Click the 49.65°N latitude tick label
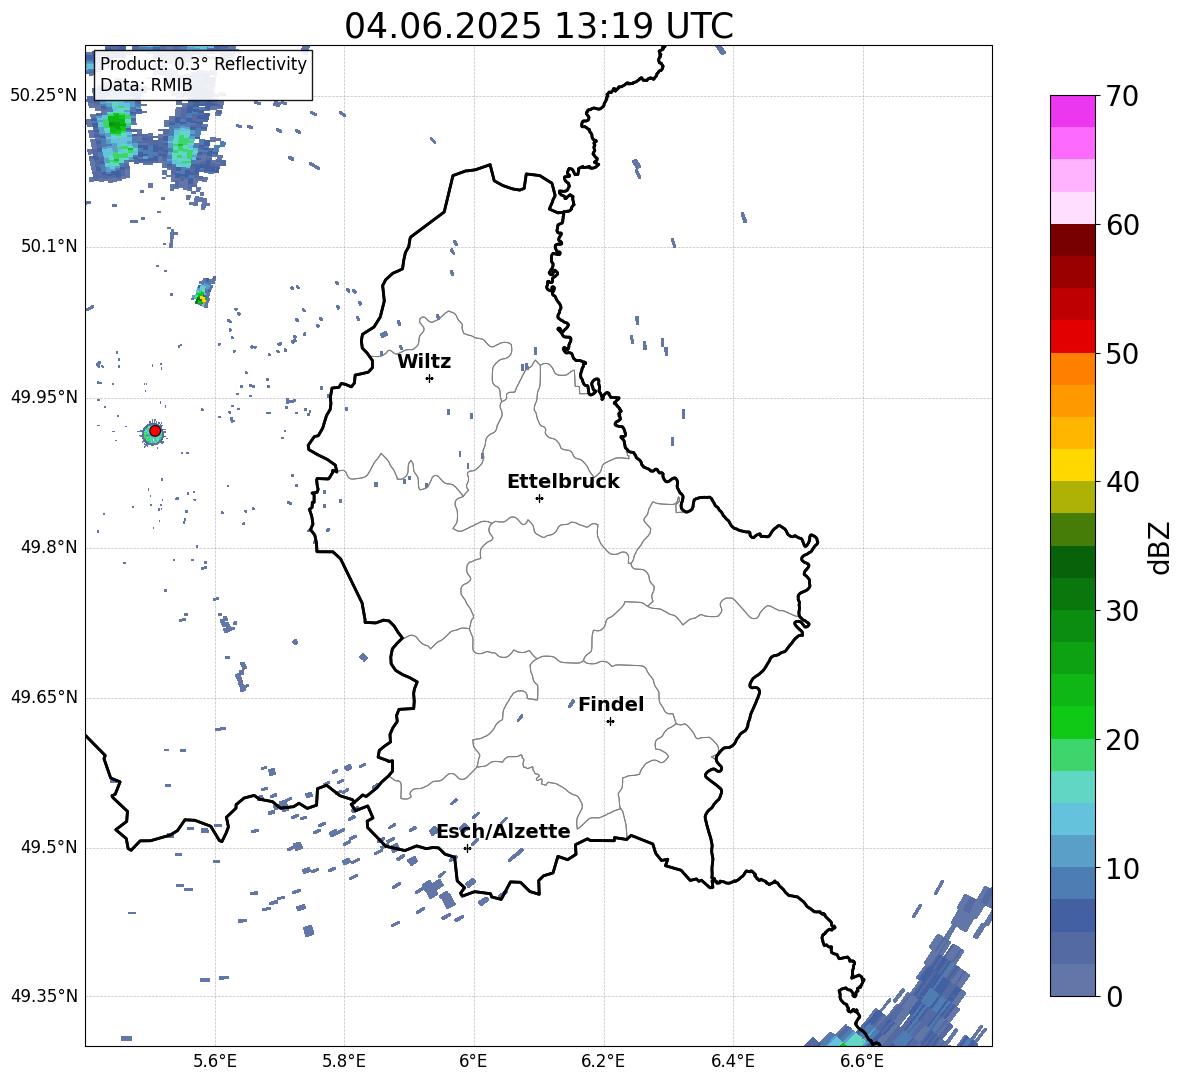The width and height of the screenshot is (1184, 1081). pyautogui.click(x=44, y=697)
